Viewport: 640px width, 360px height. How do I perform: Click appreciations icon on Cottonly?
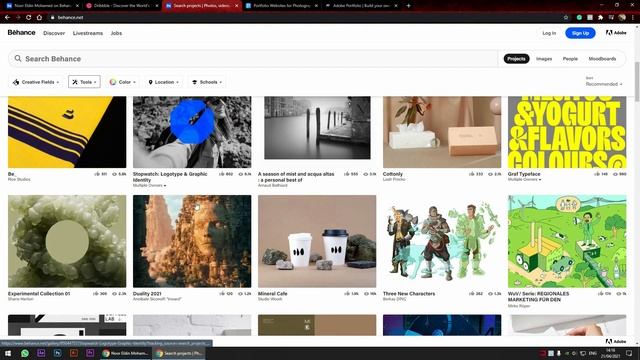tap(471, 174)
